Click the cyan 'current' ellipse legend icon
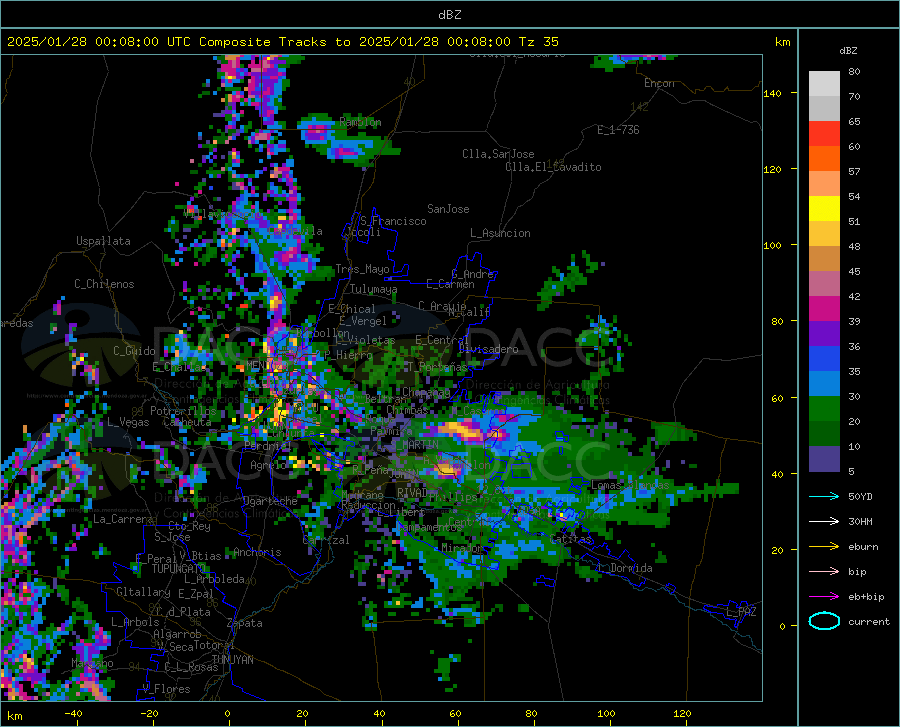This screenshot has height=727, width=900. 824,621
